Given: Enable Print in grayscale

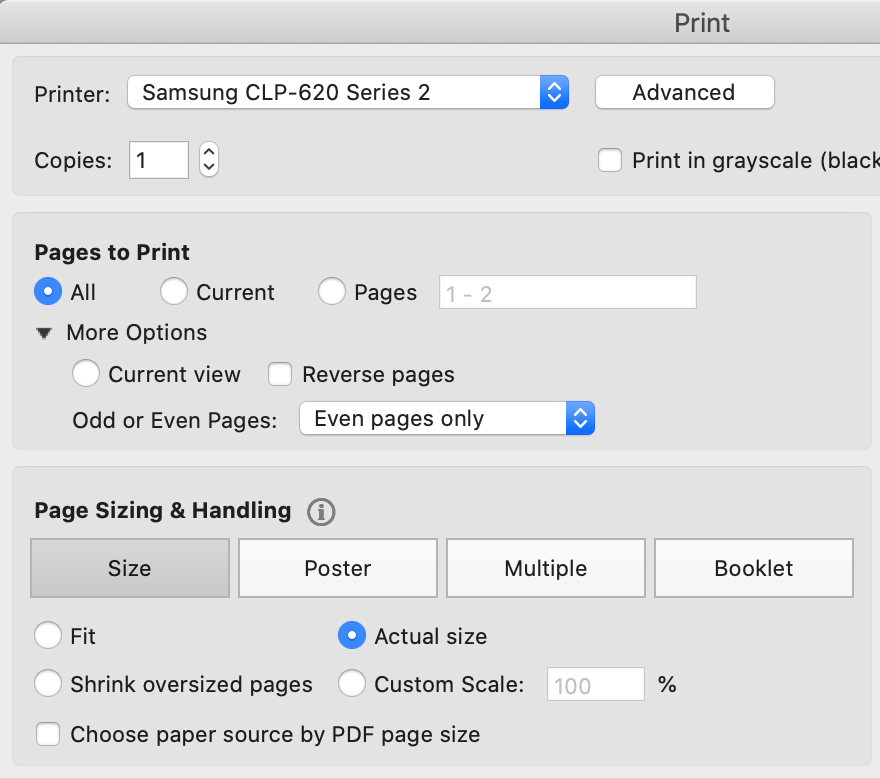Looking at the screenshot, I should 610,160.
